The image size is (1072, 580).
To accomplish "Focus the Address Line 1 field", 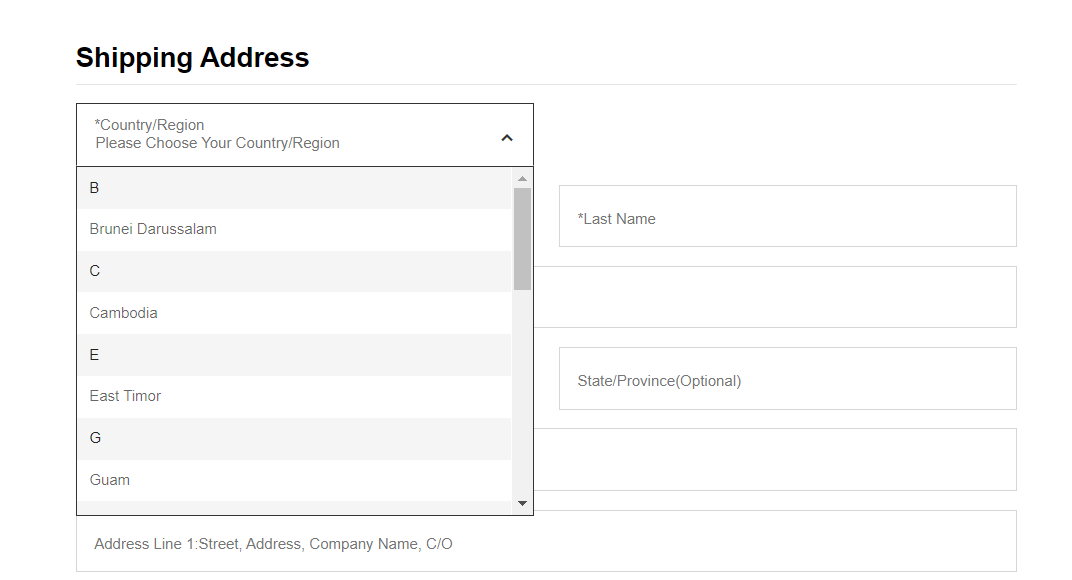I will pos(546,542).
